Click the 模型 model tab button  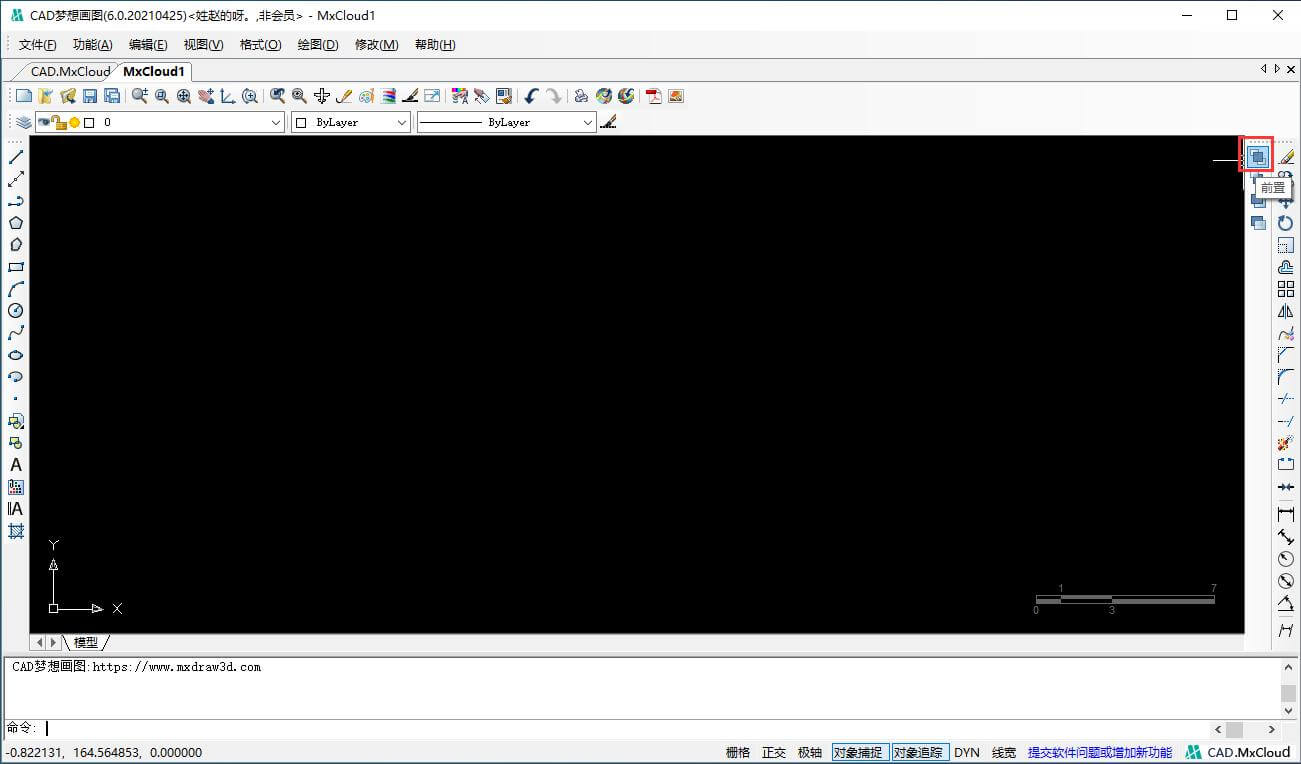point(86,642)
